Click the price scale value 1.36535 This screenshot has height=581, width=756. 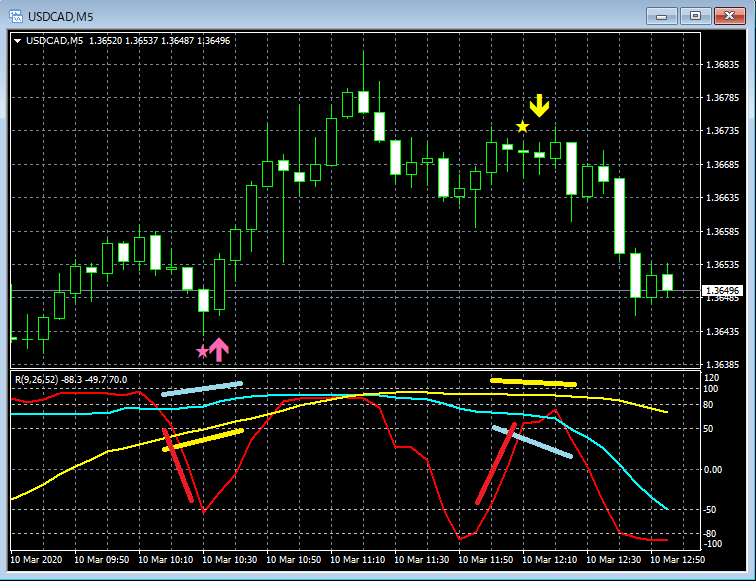722,265
